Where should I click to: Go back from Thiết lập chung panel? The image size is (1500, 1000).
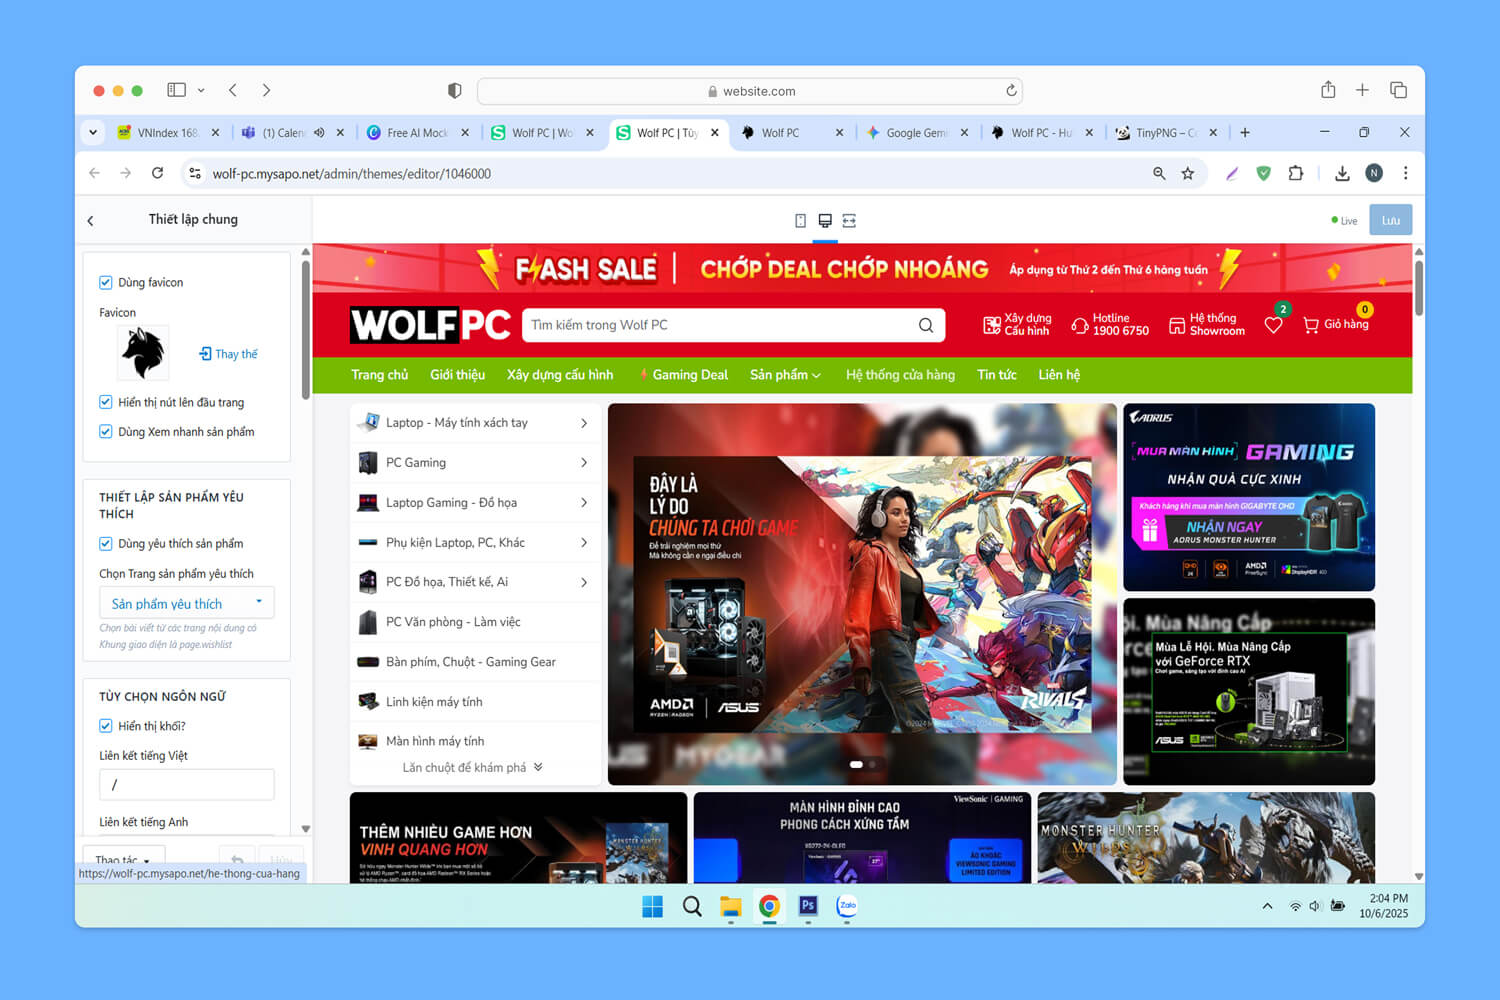pos(91,221)
